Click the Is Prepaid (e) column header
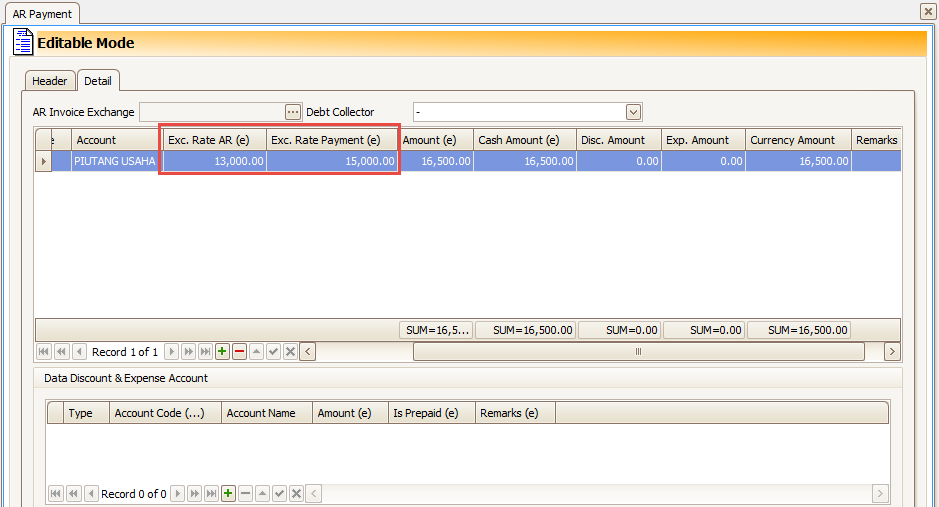This screenshot has width=939, height=507. point(432,413)
